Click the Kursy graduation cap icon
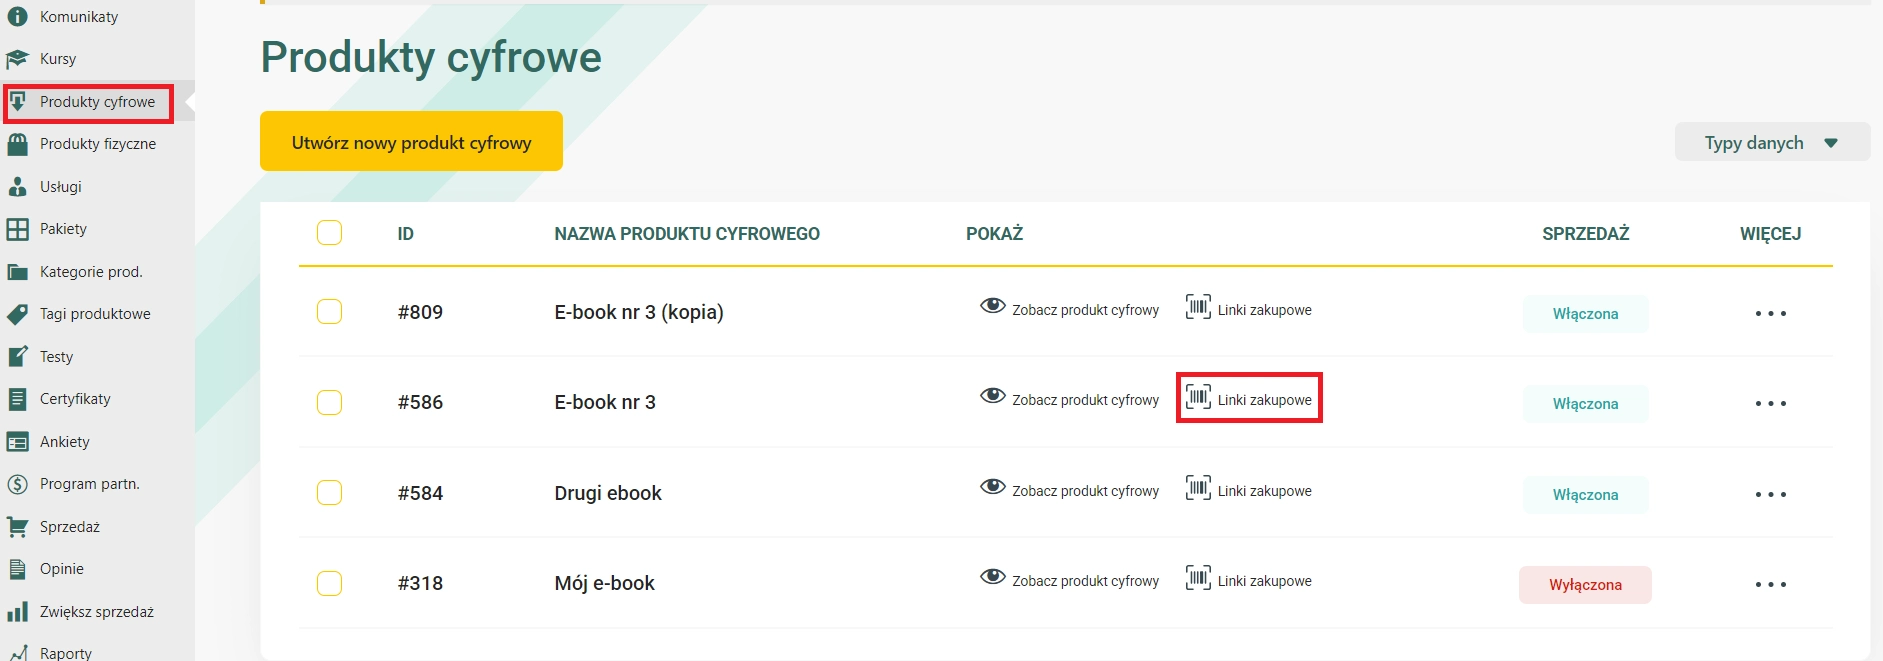Screen dimensions: 1883x661 point(17,60)
